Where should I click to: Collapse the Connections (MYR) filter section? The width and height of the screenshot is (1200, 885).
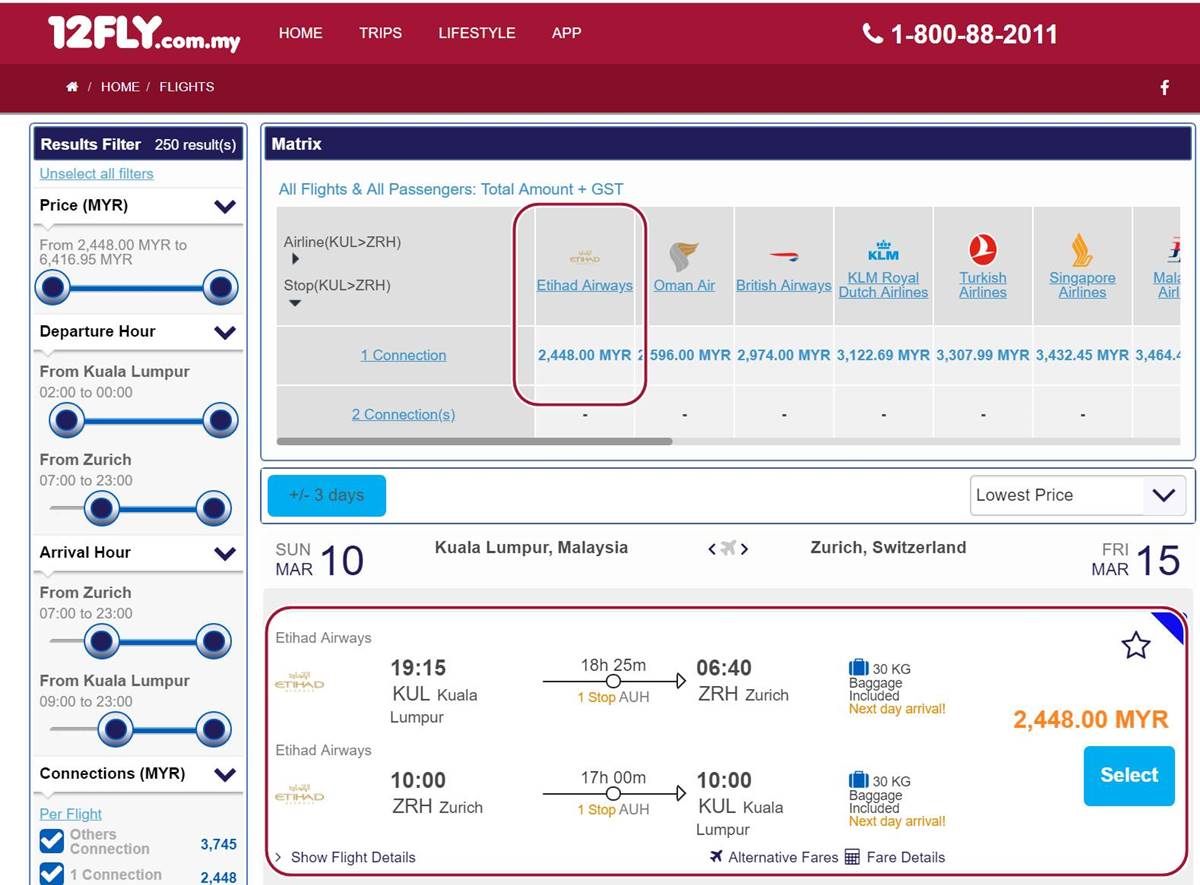coord(225,774)
